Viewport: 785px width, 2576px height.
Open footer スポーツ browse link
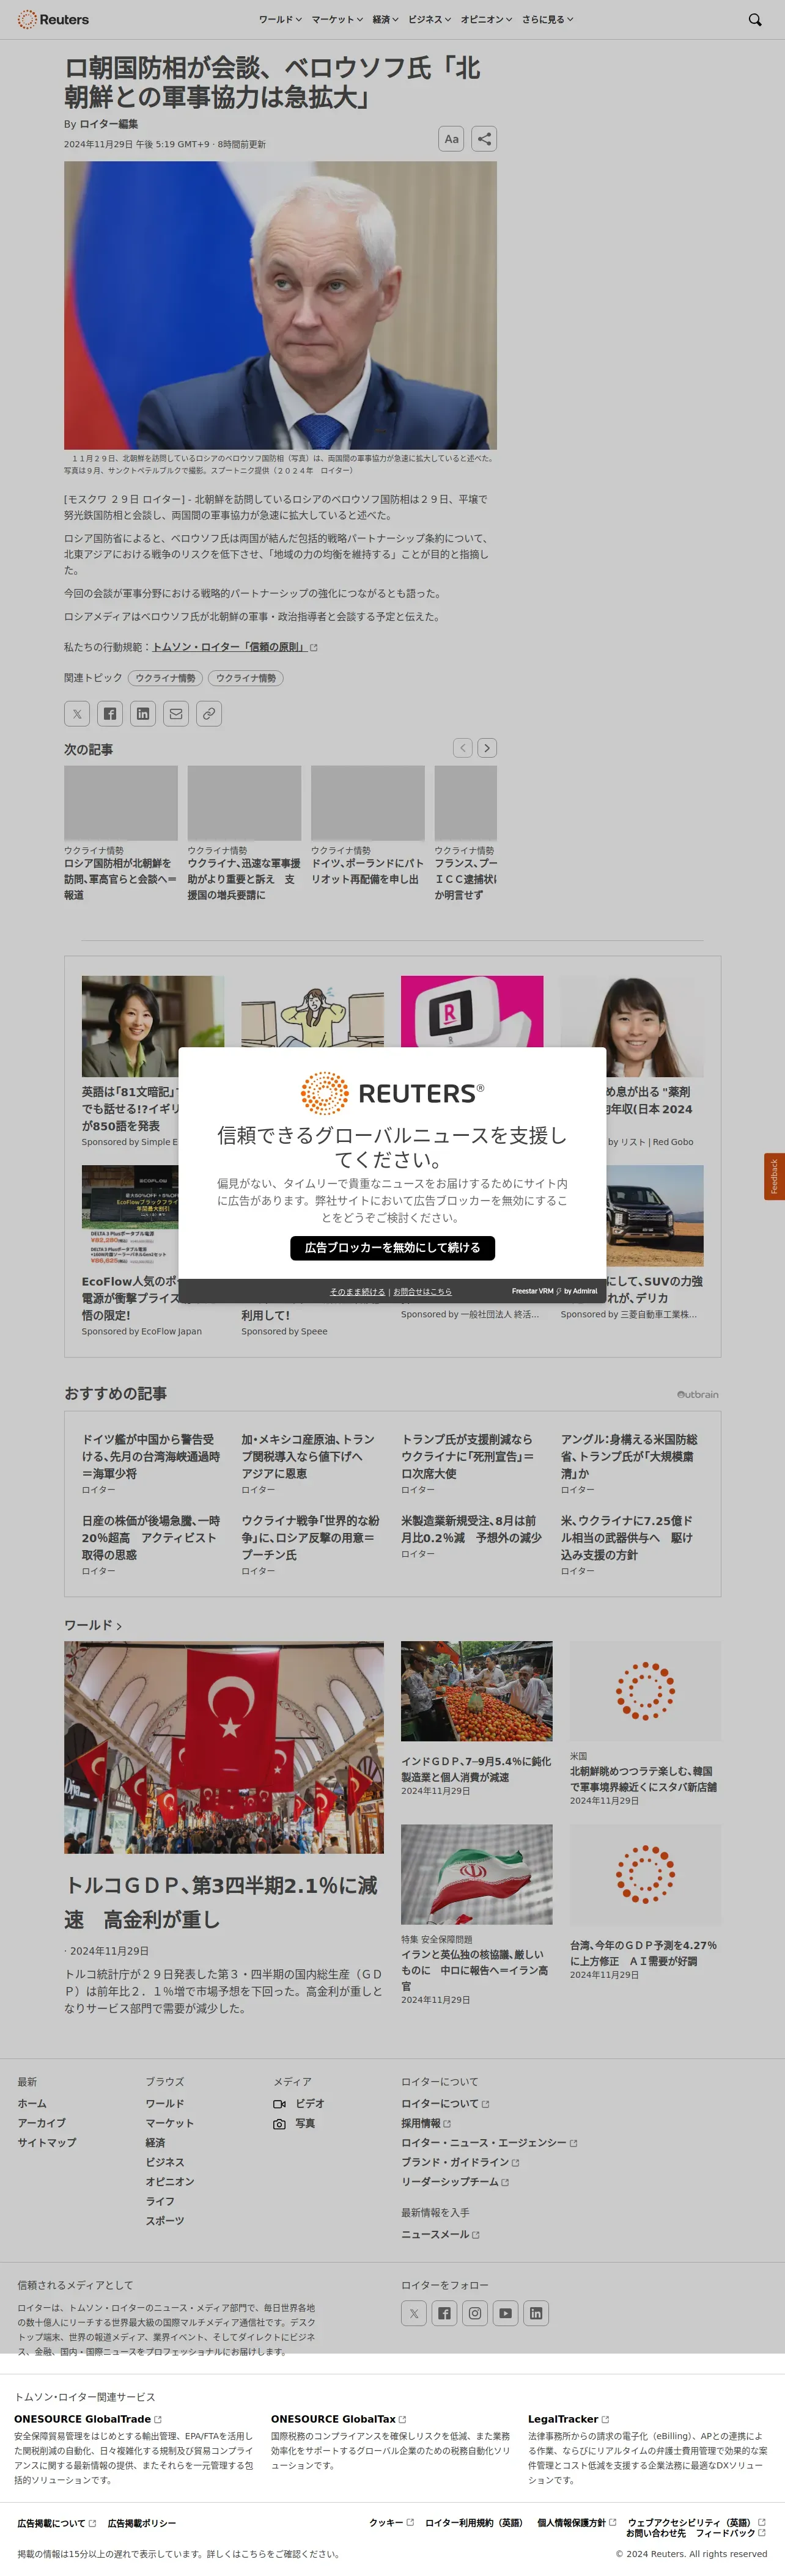click(165, 2221)
